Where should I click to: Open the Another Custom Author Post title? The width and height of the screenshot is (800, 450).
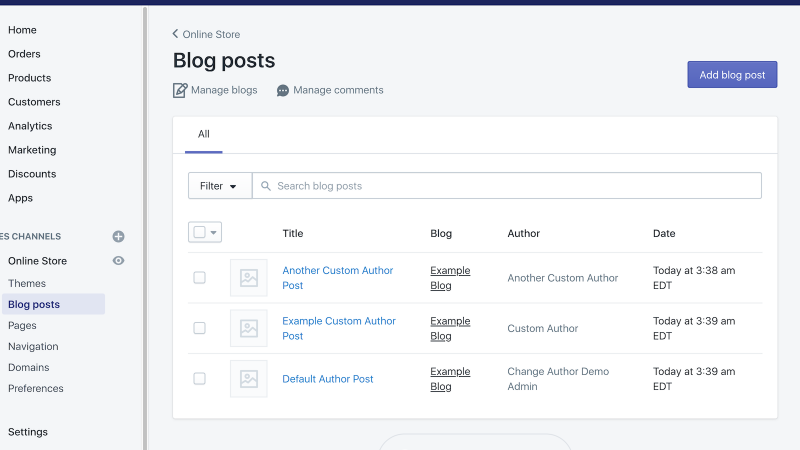click(338, 278)
